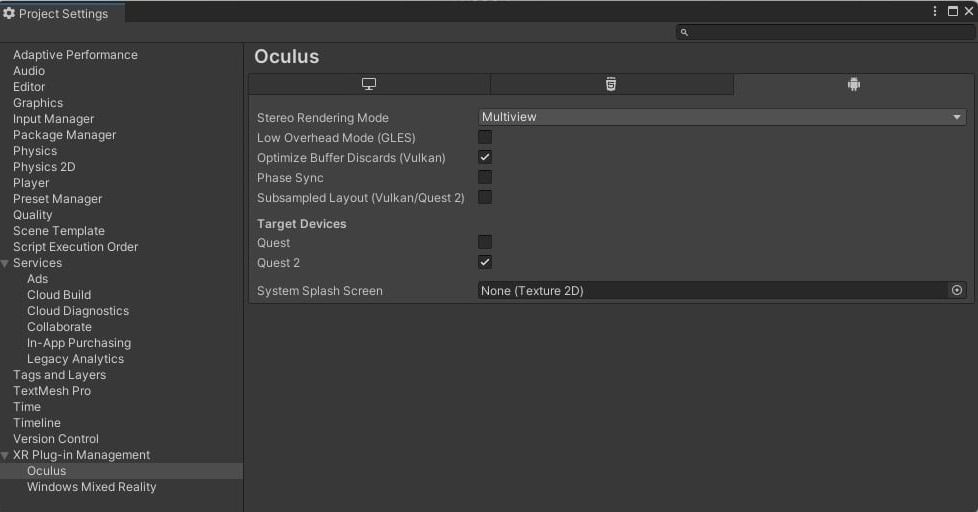The image size is (978, 512).
Task: Open the System Splash Screen texture picker
Action: click(957, 290)
